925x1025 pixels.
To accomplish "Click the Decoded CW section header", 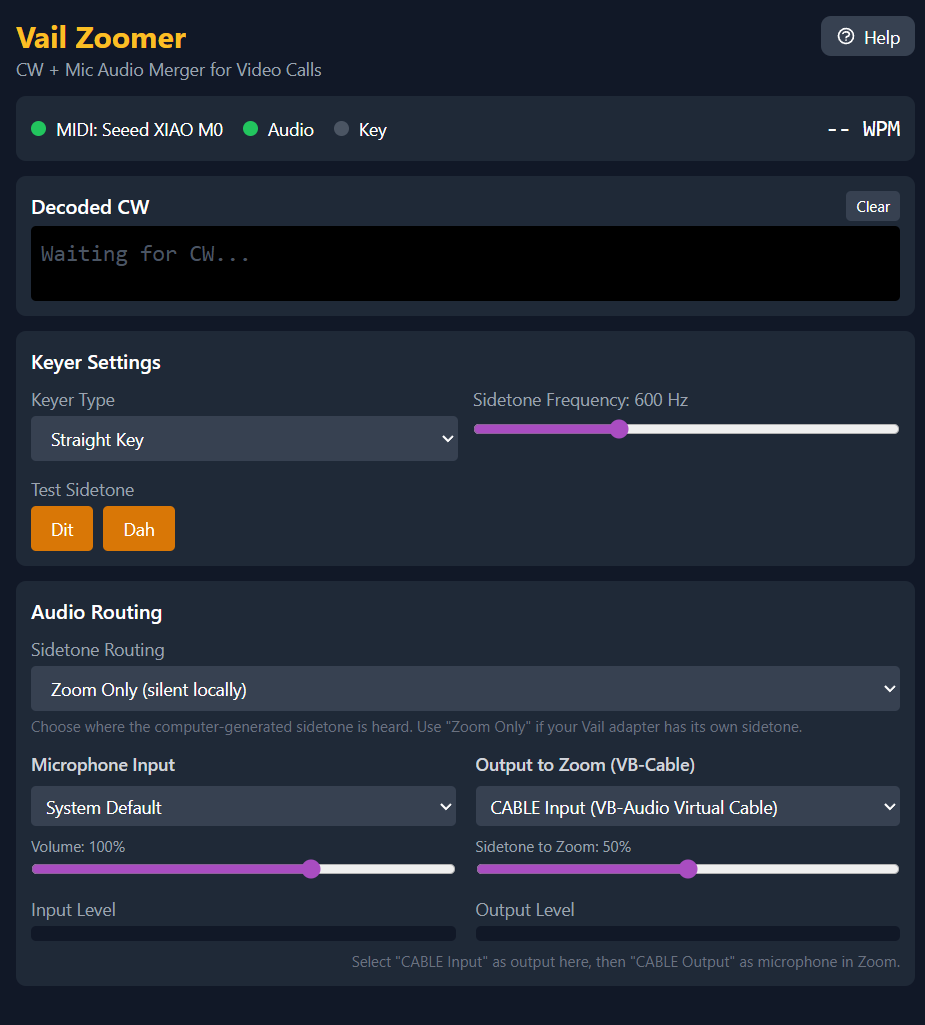I will pyautogui.click(x=90, y=207).
